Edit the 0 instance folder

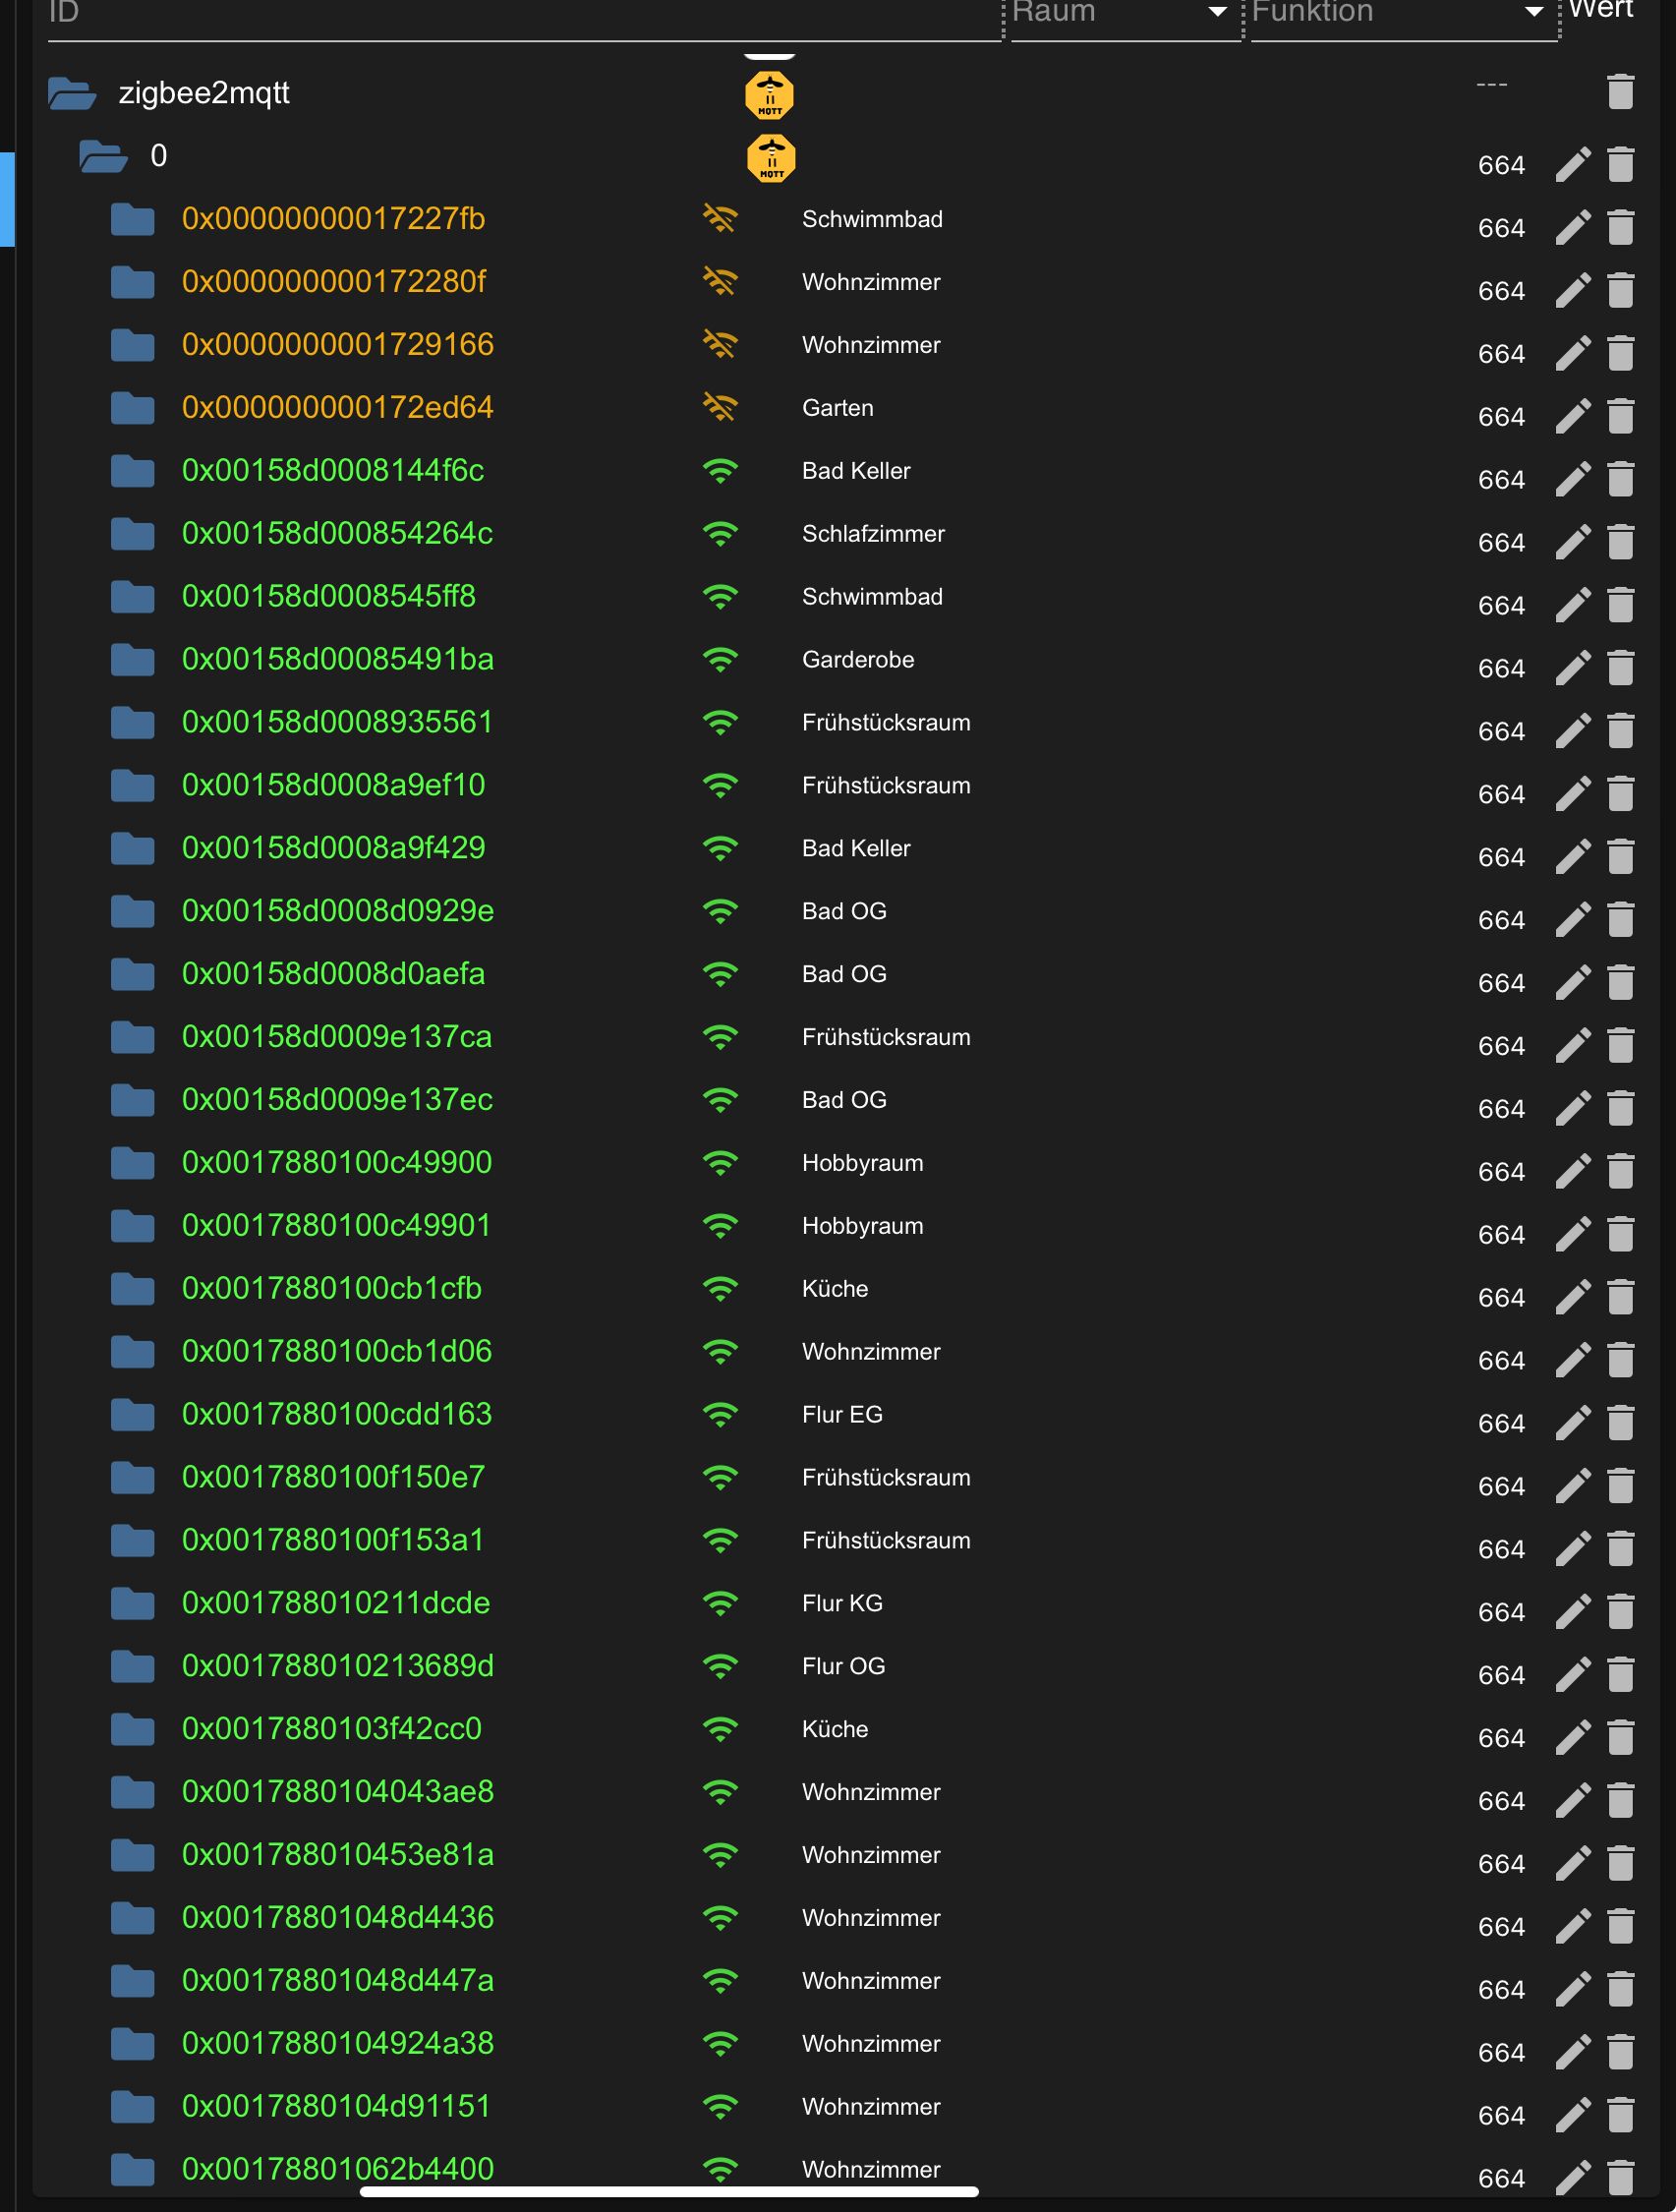[1573, 165]
